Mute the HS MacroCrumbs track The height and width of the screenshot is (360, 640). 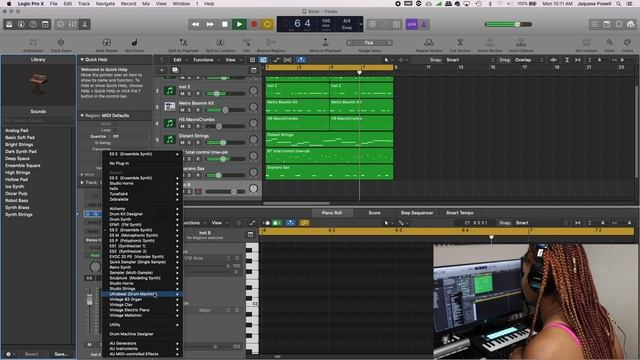click(182, 126)
